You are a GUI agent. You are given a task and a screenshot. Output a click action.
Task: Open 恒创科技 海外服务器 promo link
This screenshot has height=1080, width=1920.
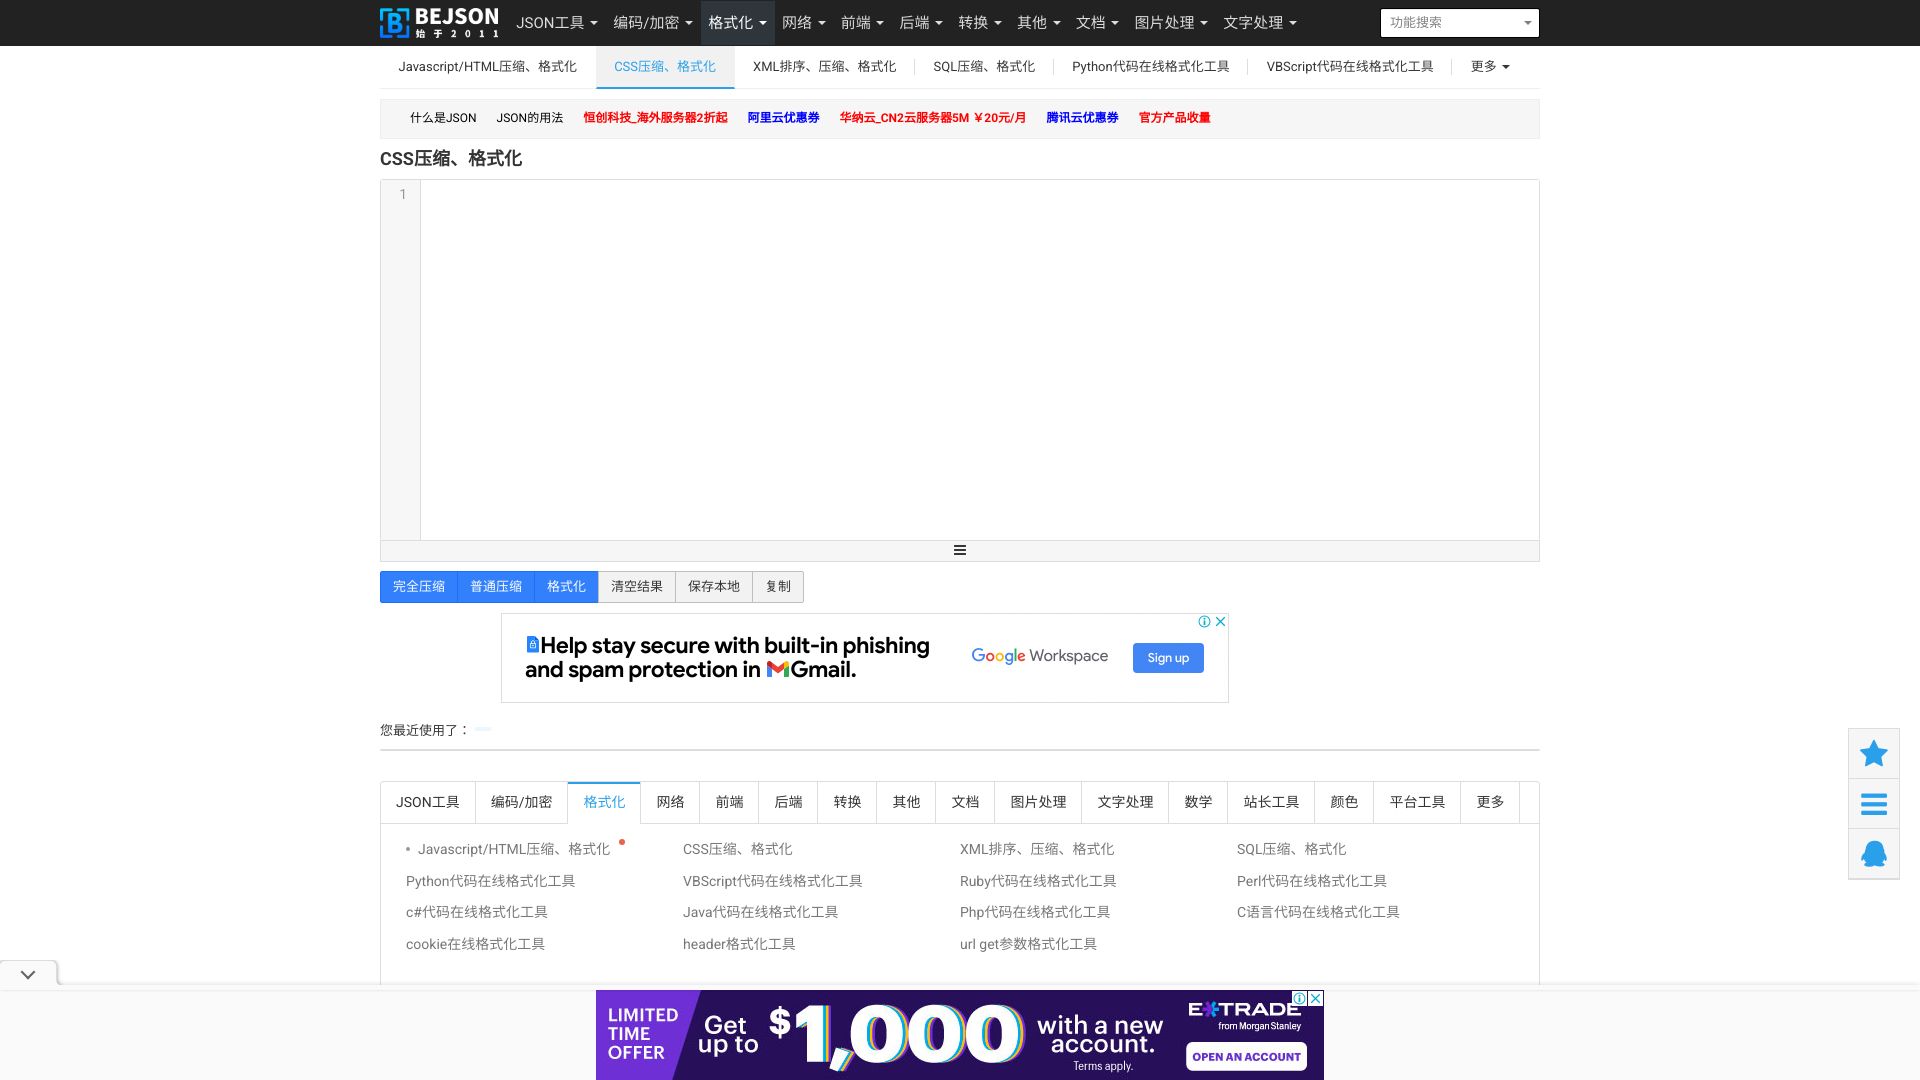655,117
